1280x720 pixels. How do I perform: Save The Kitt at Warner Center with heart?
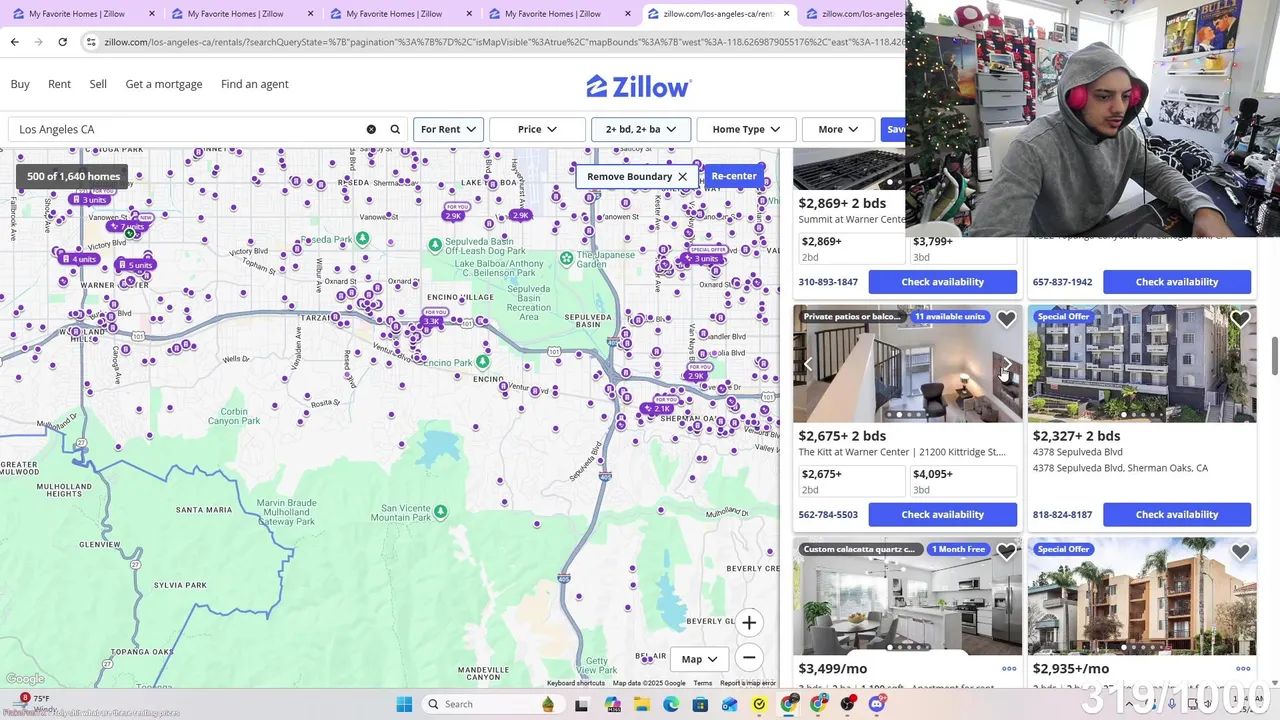tap(1006, 319)
